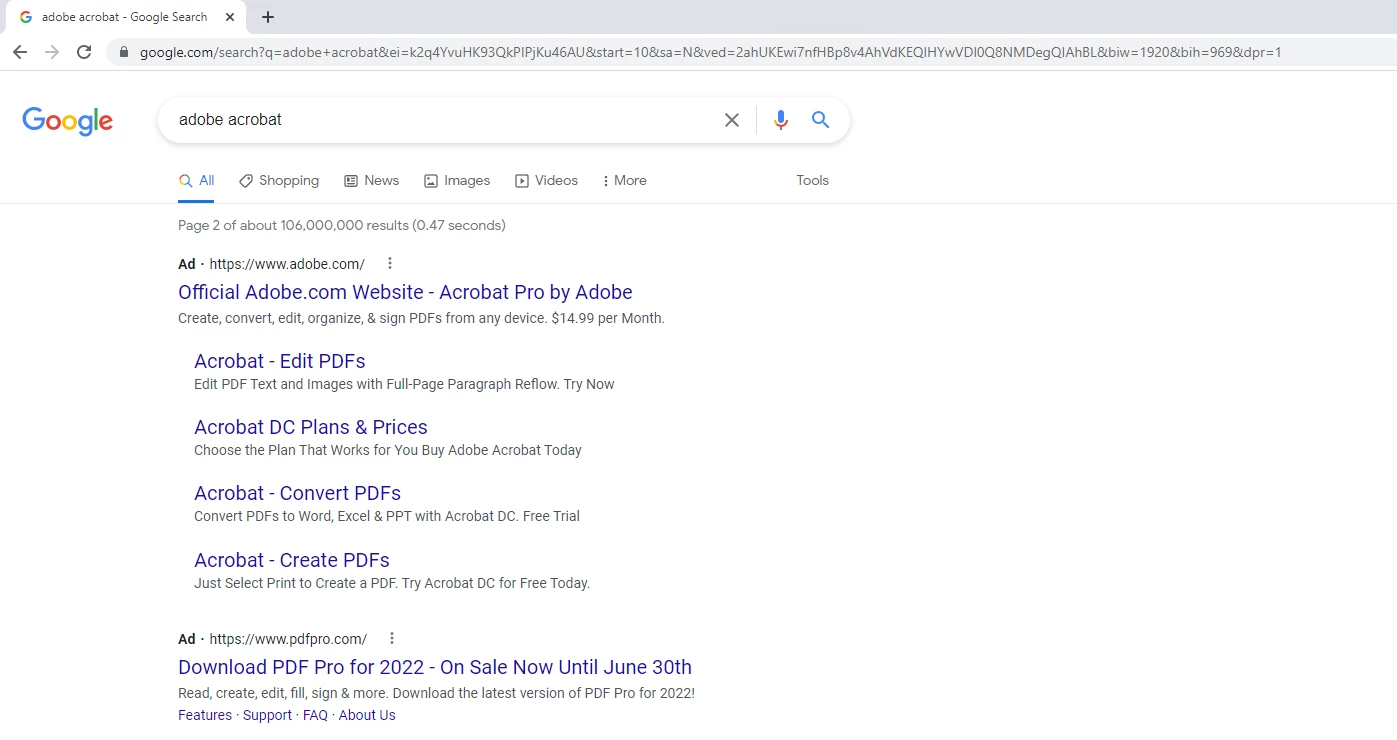The image size is (1397, 740).
Task: Switch to the News tab
Action: (x=371, y=181)
